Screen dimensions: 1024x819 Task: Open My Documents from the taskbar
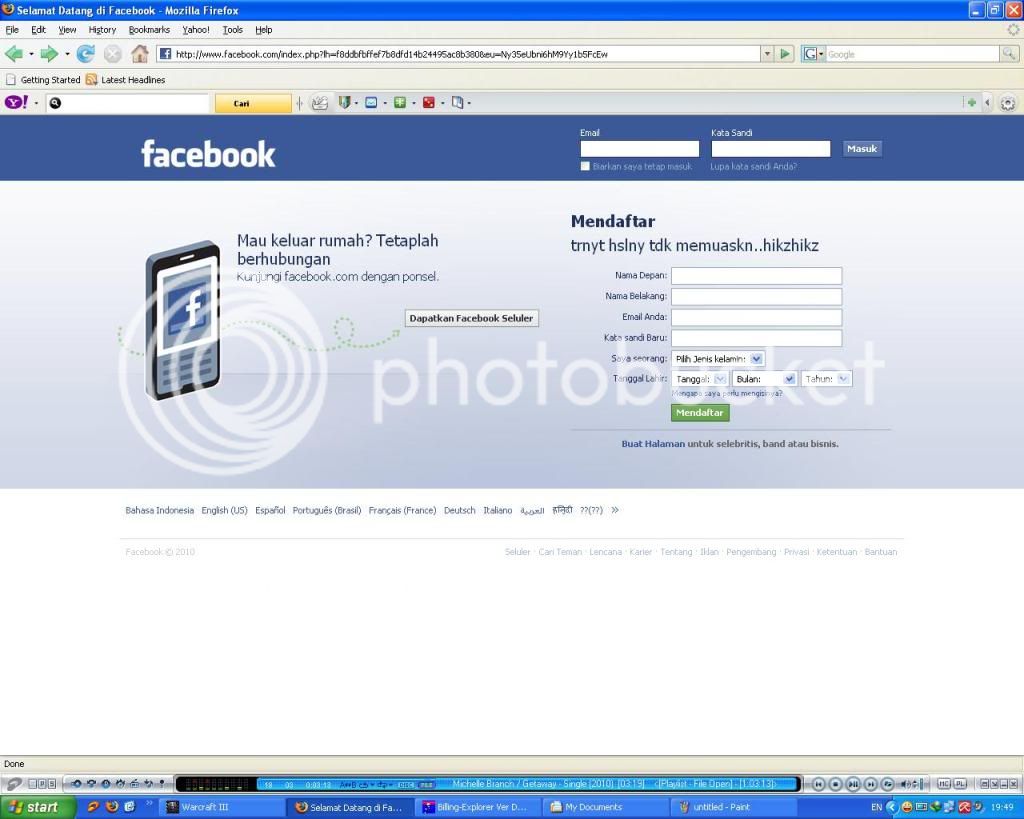click(607, 807)
